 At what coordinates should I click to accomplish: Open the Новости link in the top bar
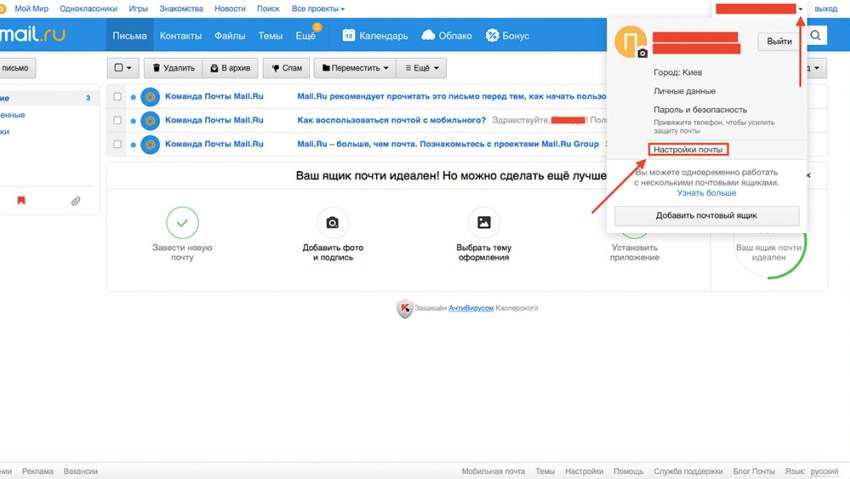tap(230, 9)
